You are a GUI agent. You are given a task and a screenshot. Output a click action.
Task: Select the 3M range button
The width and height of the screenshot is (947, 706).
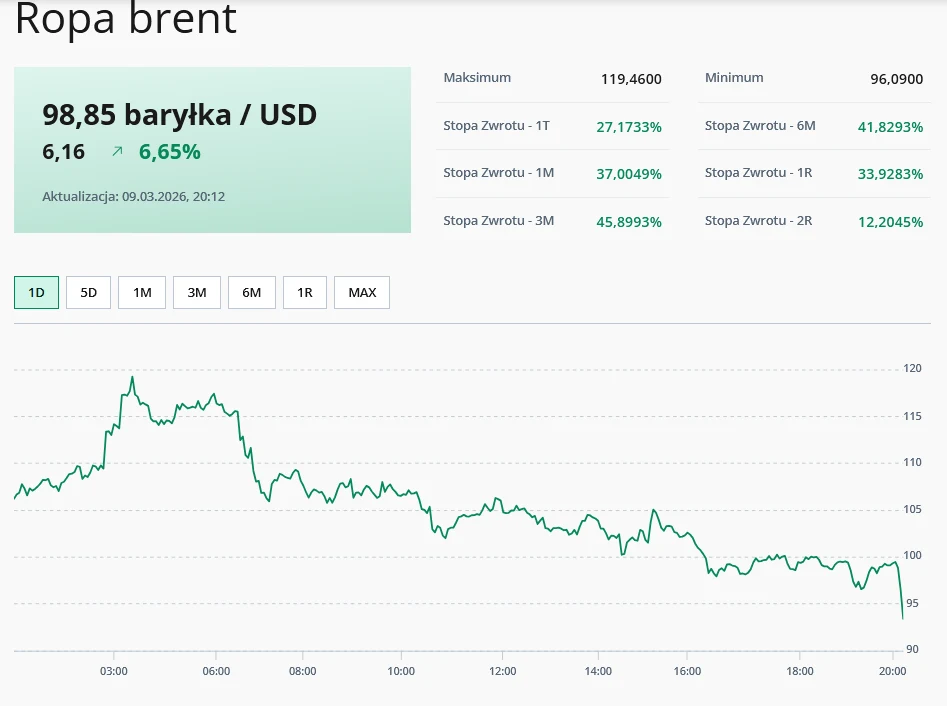(196, 292)
